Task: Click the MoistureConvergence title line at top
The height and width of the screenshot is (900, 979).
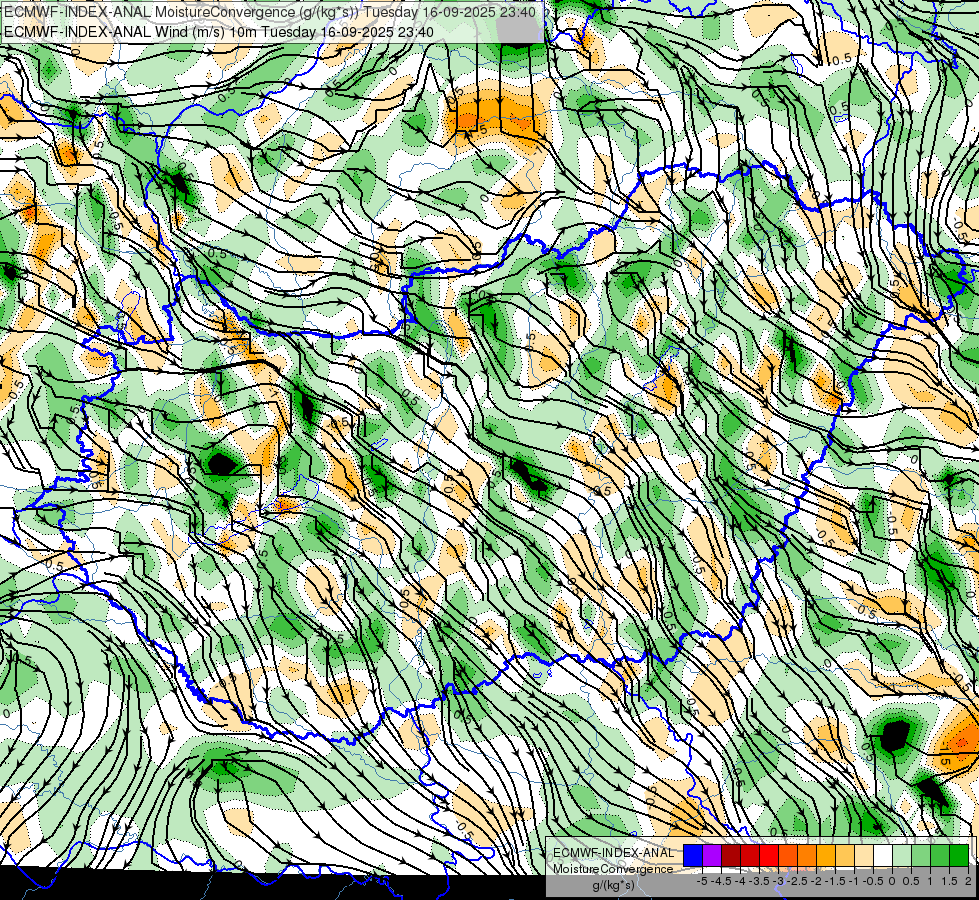Action: pos(270,12)
